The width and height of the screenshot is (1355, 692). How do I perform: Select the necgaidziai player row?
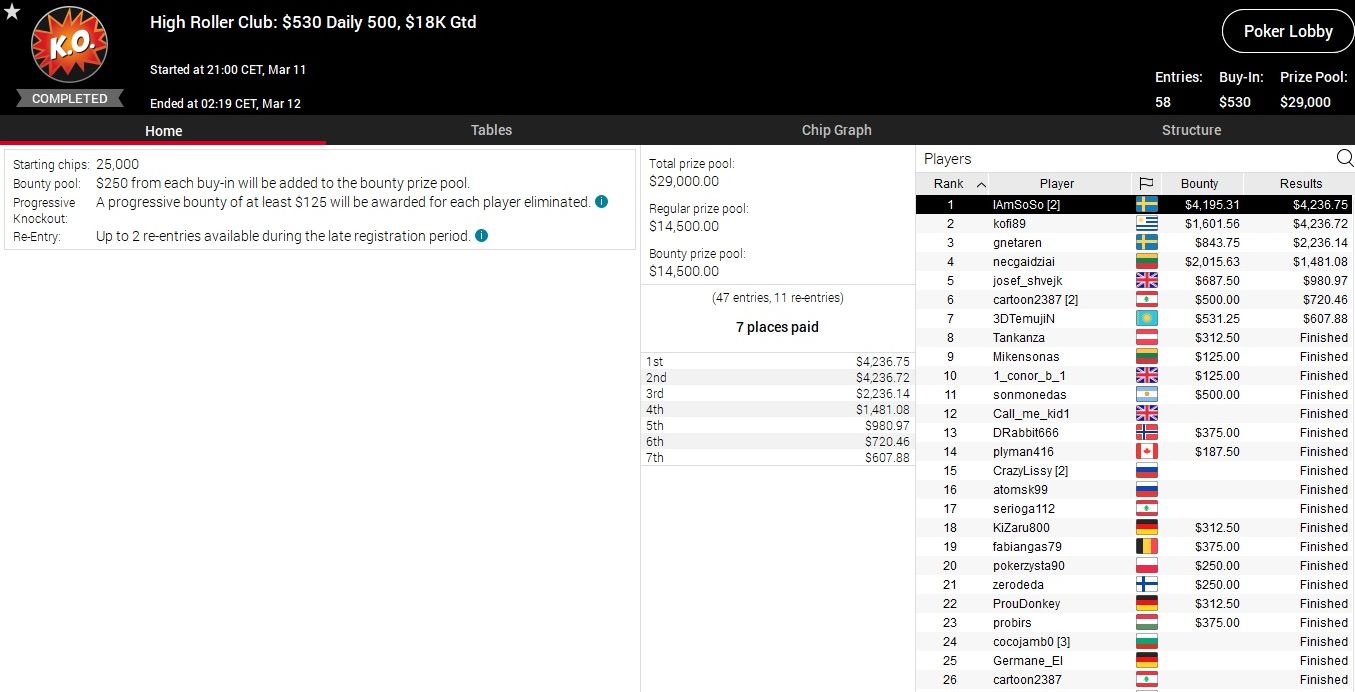(x=1023, y=262)
